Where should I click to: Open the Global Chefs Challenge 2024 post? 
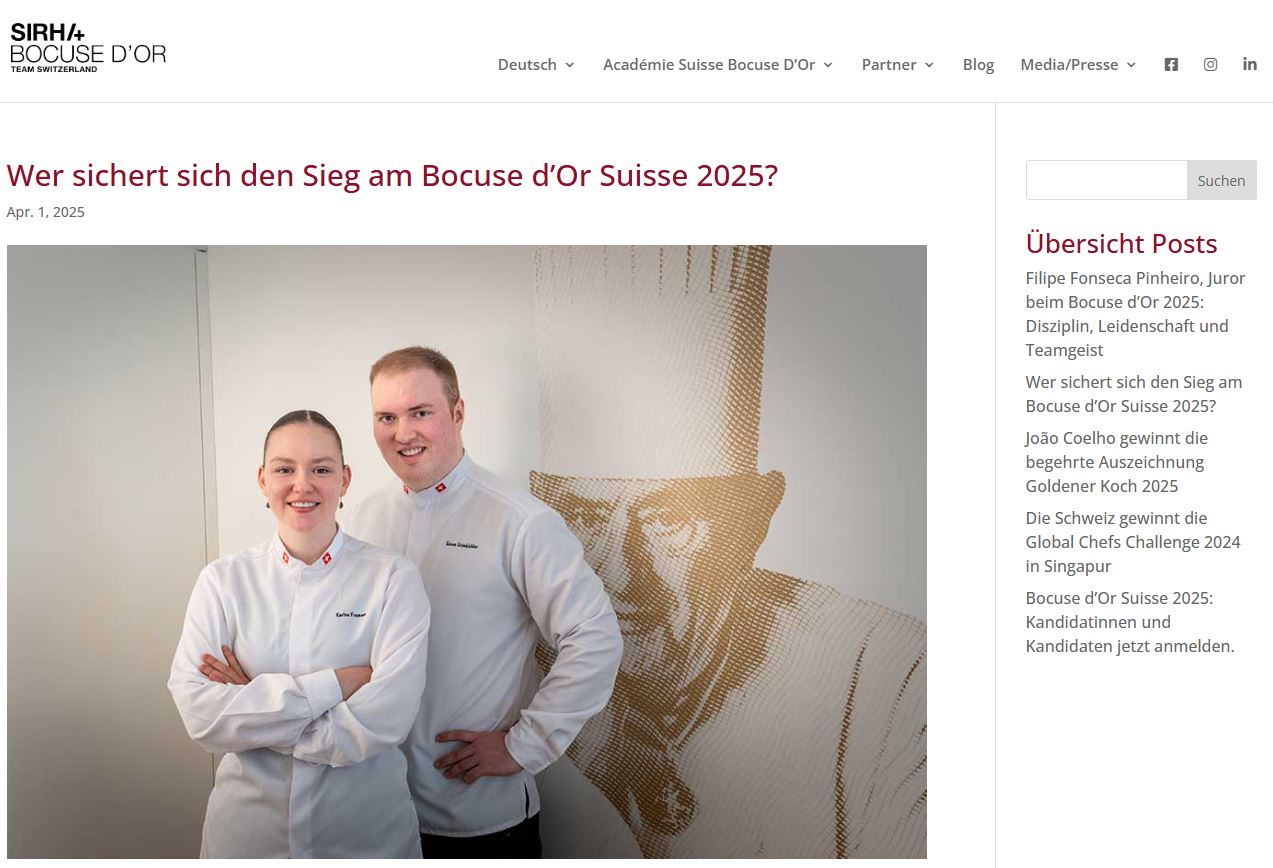pos(1132,542)
